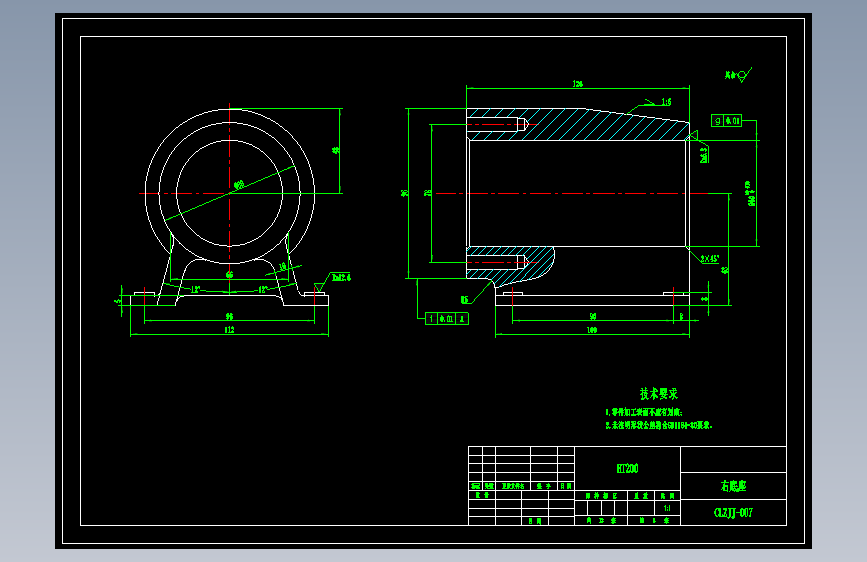The image size is (867, 562).
Task: Select the drawing number CLZJJ-007
Action: pos(733,513)
